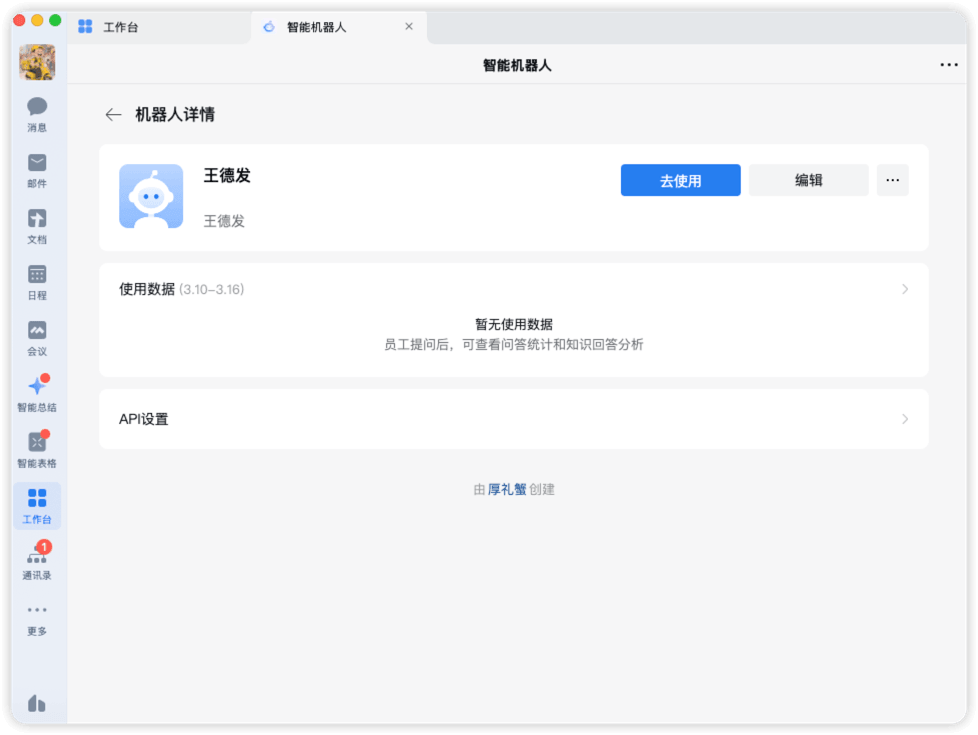The image size is (978, 735).
Task: Switch to the 工作台 tab
Action: [x=159, y=27]
